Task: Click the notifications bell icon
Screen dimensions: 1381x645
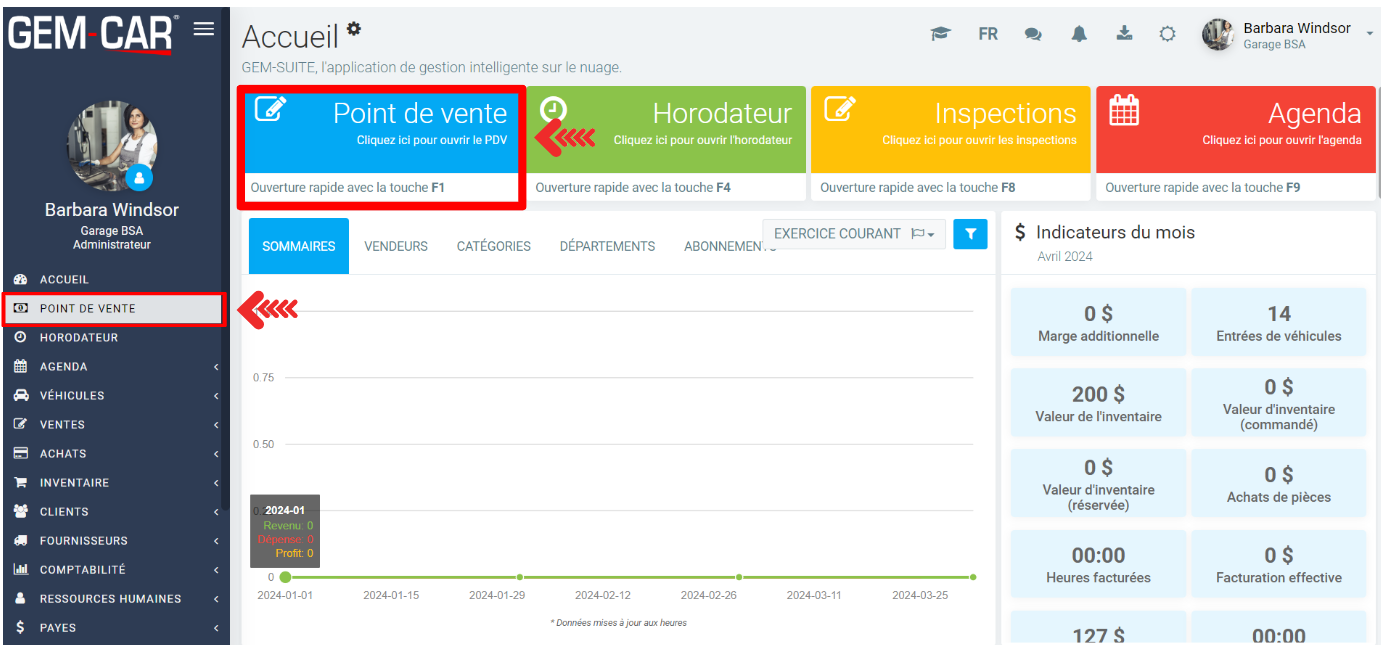Action: [x=1079, y=34]
